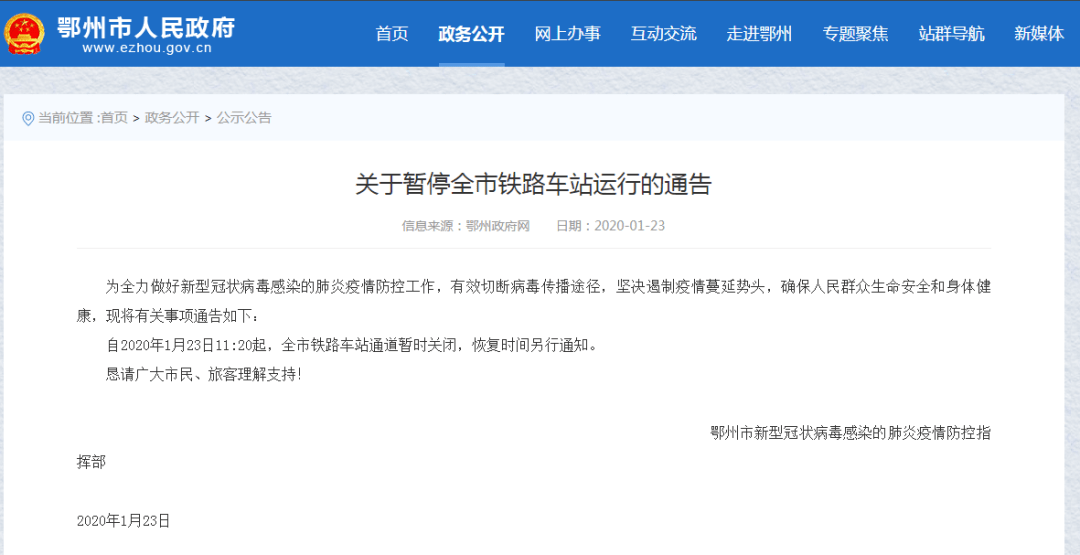Click the 鄂州市人民政府 site title
The width and height of the screenshot is (1080, 555).
pos(146,26)
